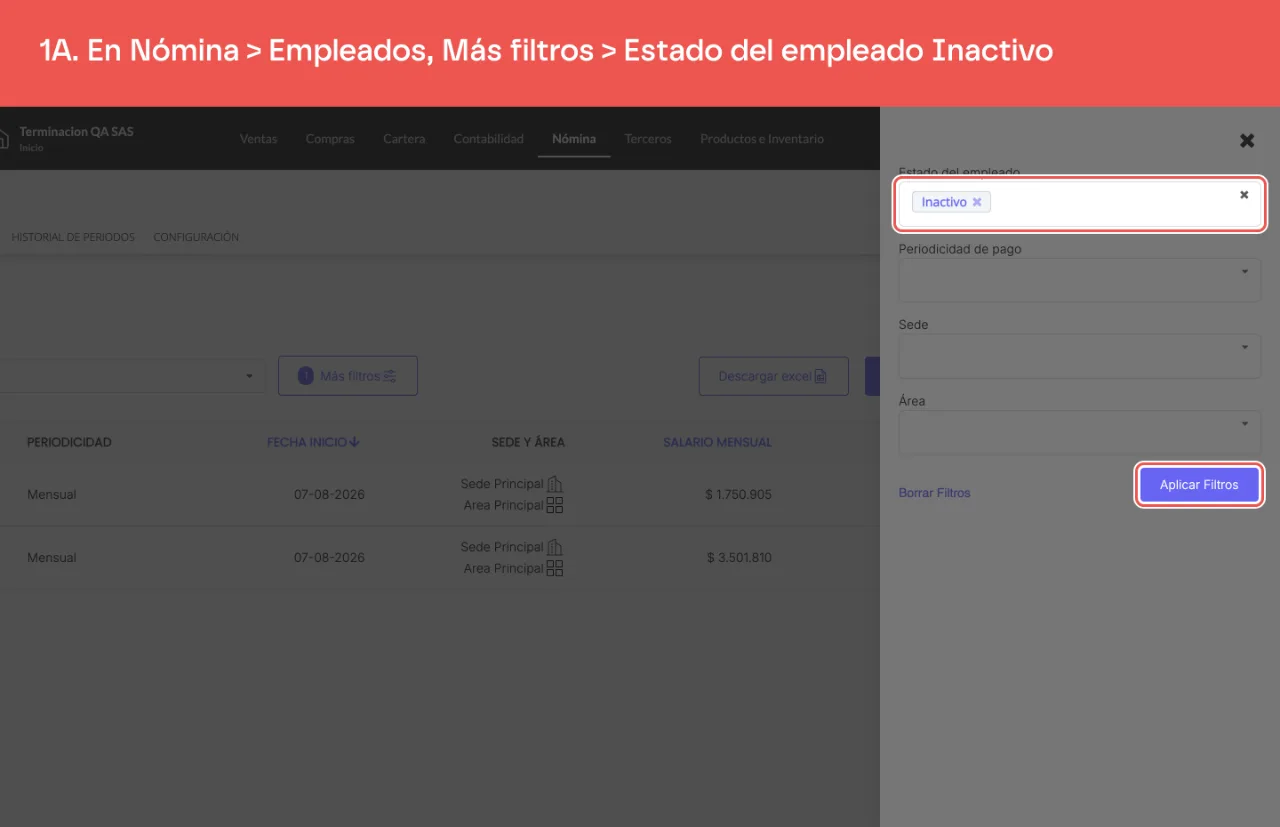Click the Periodicidad column header
This screenshot has height=827, width=1280.
(69, 442)
